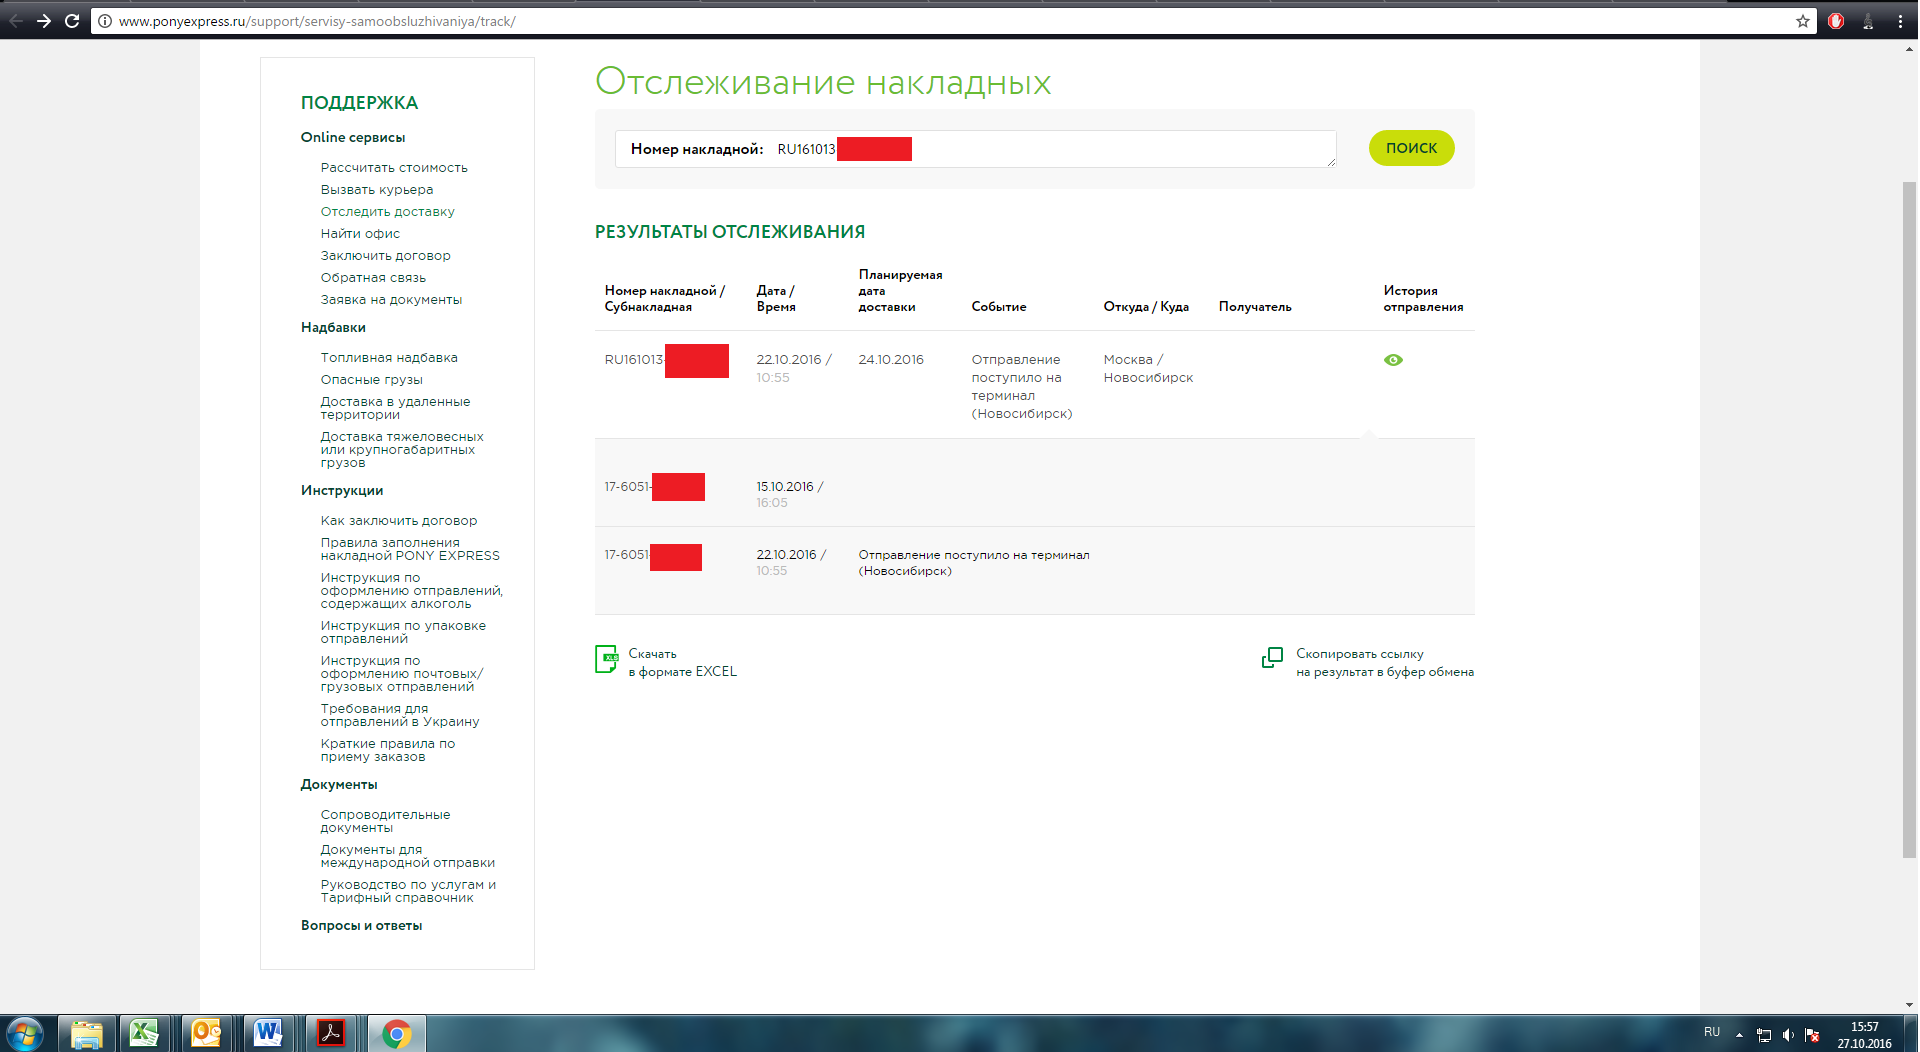
Task: Open Руководство по услугам и Тарифный справочник
Action: pyautogui.click(x=408, y=891)
